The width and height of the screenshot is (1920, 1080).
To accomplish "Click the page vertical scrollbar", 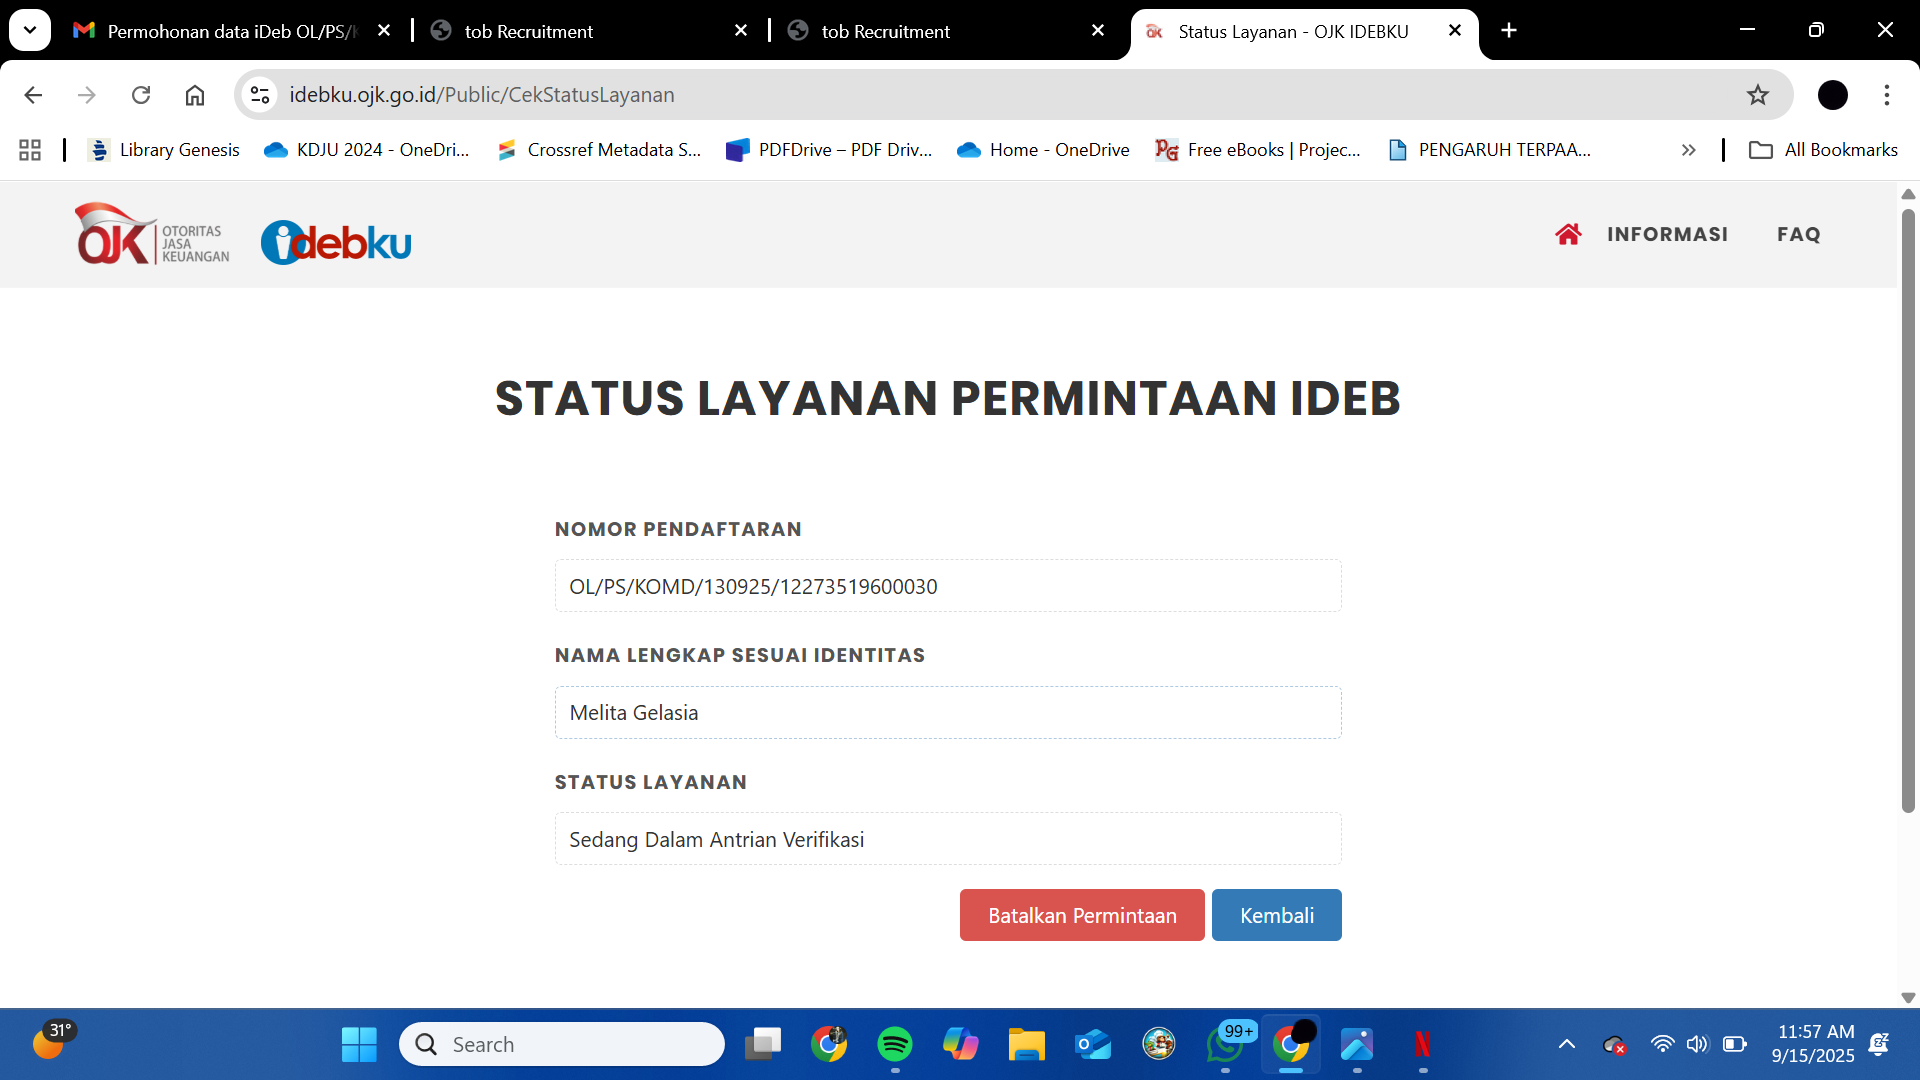I will (x=1908, y=510).
